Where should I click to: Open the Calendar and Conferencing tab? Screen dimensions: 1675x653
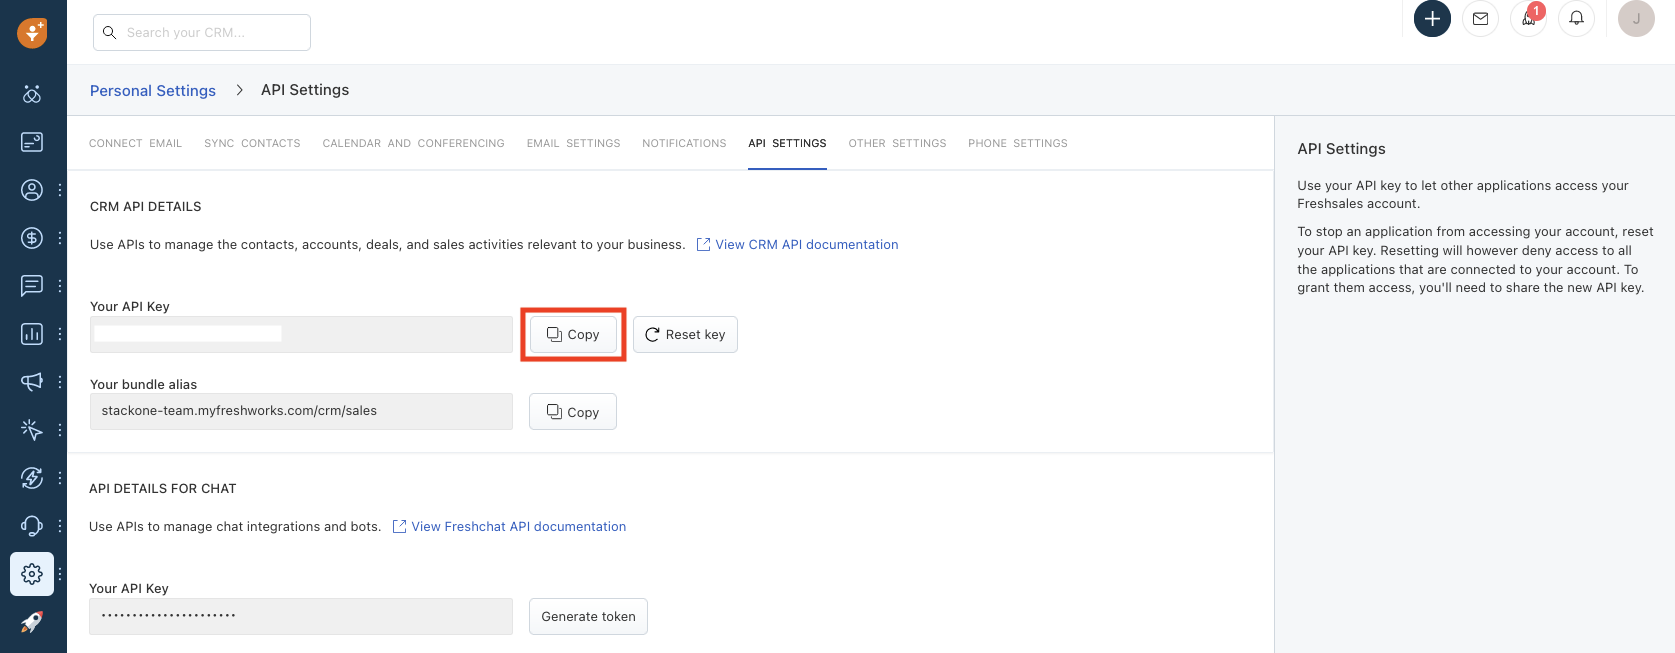pyautogui.click(x=413, y=144)
